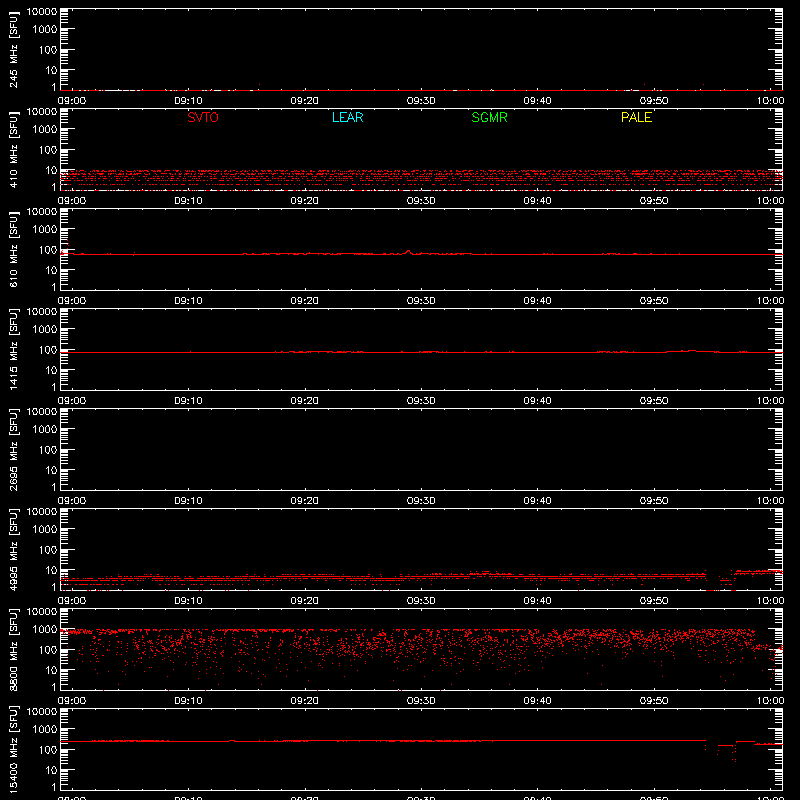Image resolution: width=800 pixels, height=800 pixels.
Task: Click 09:50 label below the 1415 MHz plot
Action: [654, 401]
